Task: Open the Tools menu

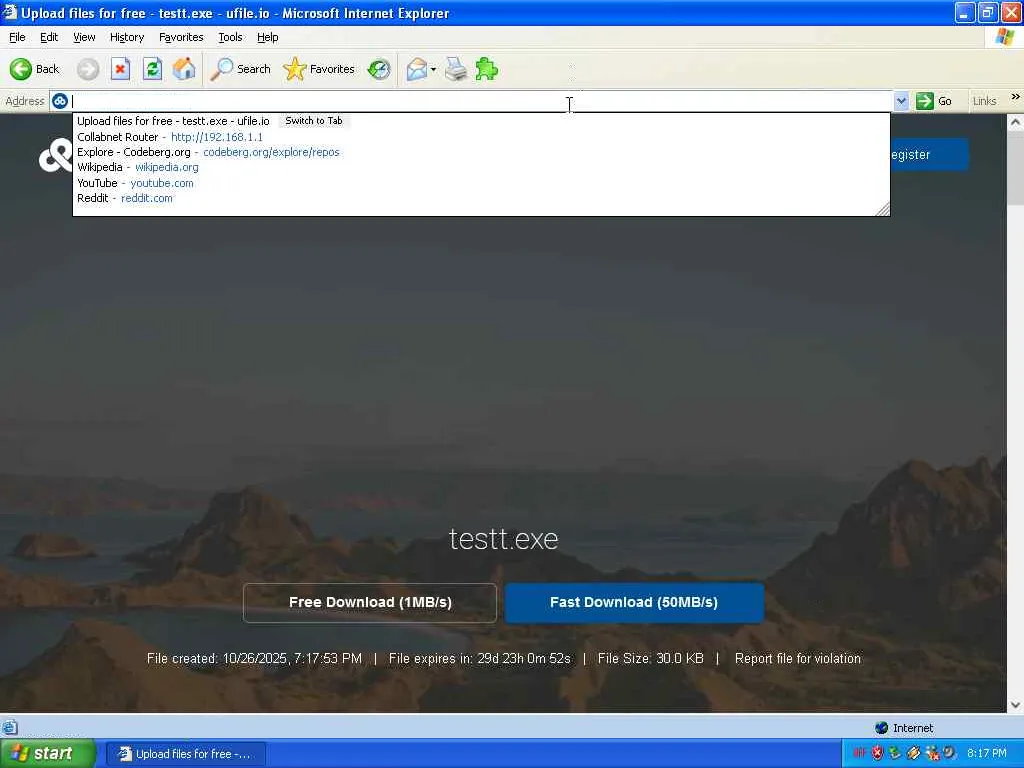Action: [230, 37]
